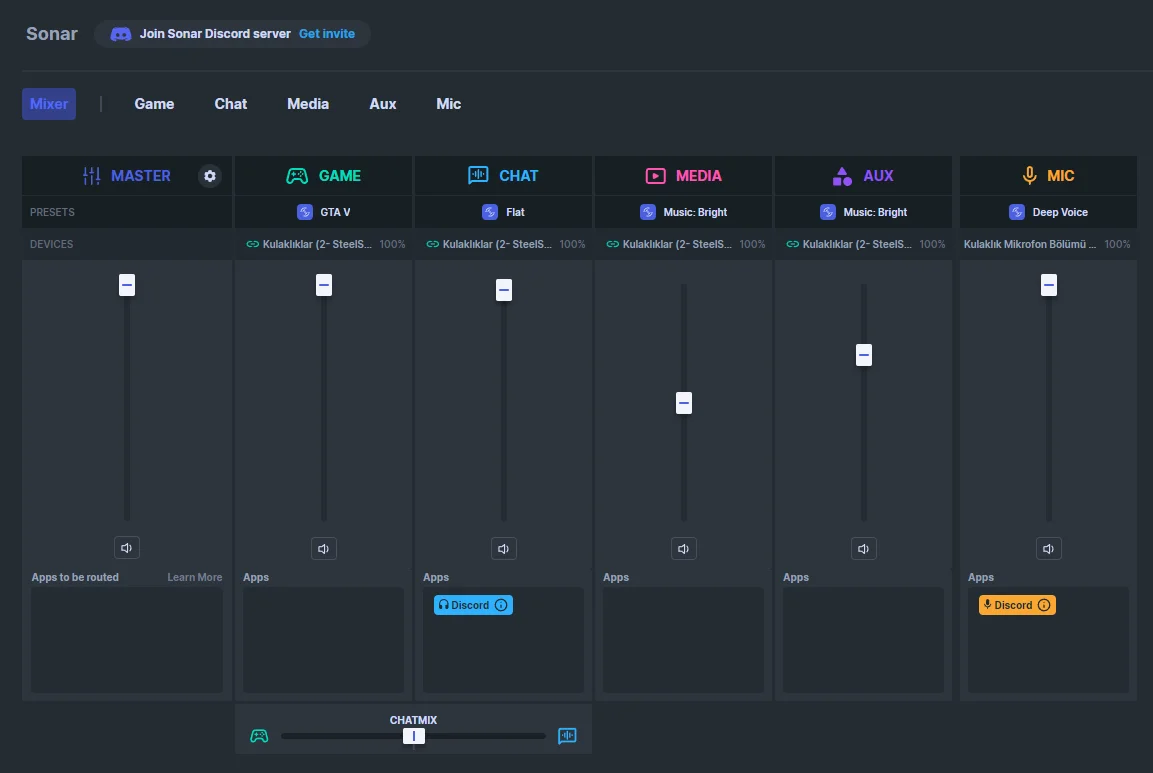This screenshot has width=1153, height=773.
Task: Click Discord chip in Mic apps
Action: pos(1017,605)
